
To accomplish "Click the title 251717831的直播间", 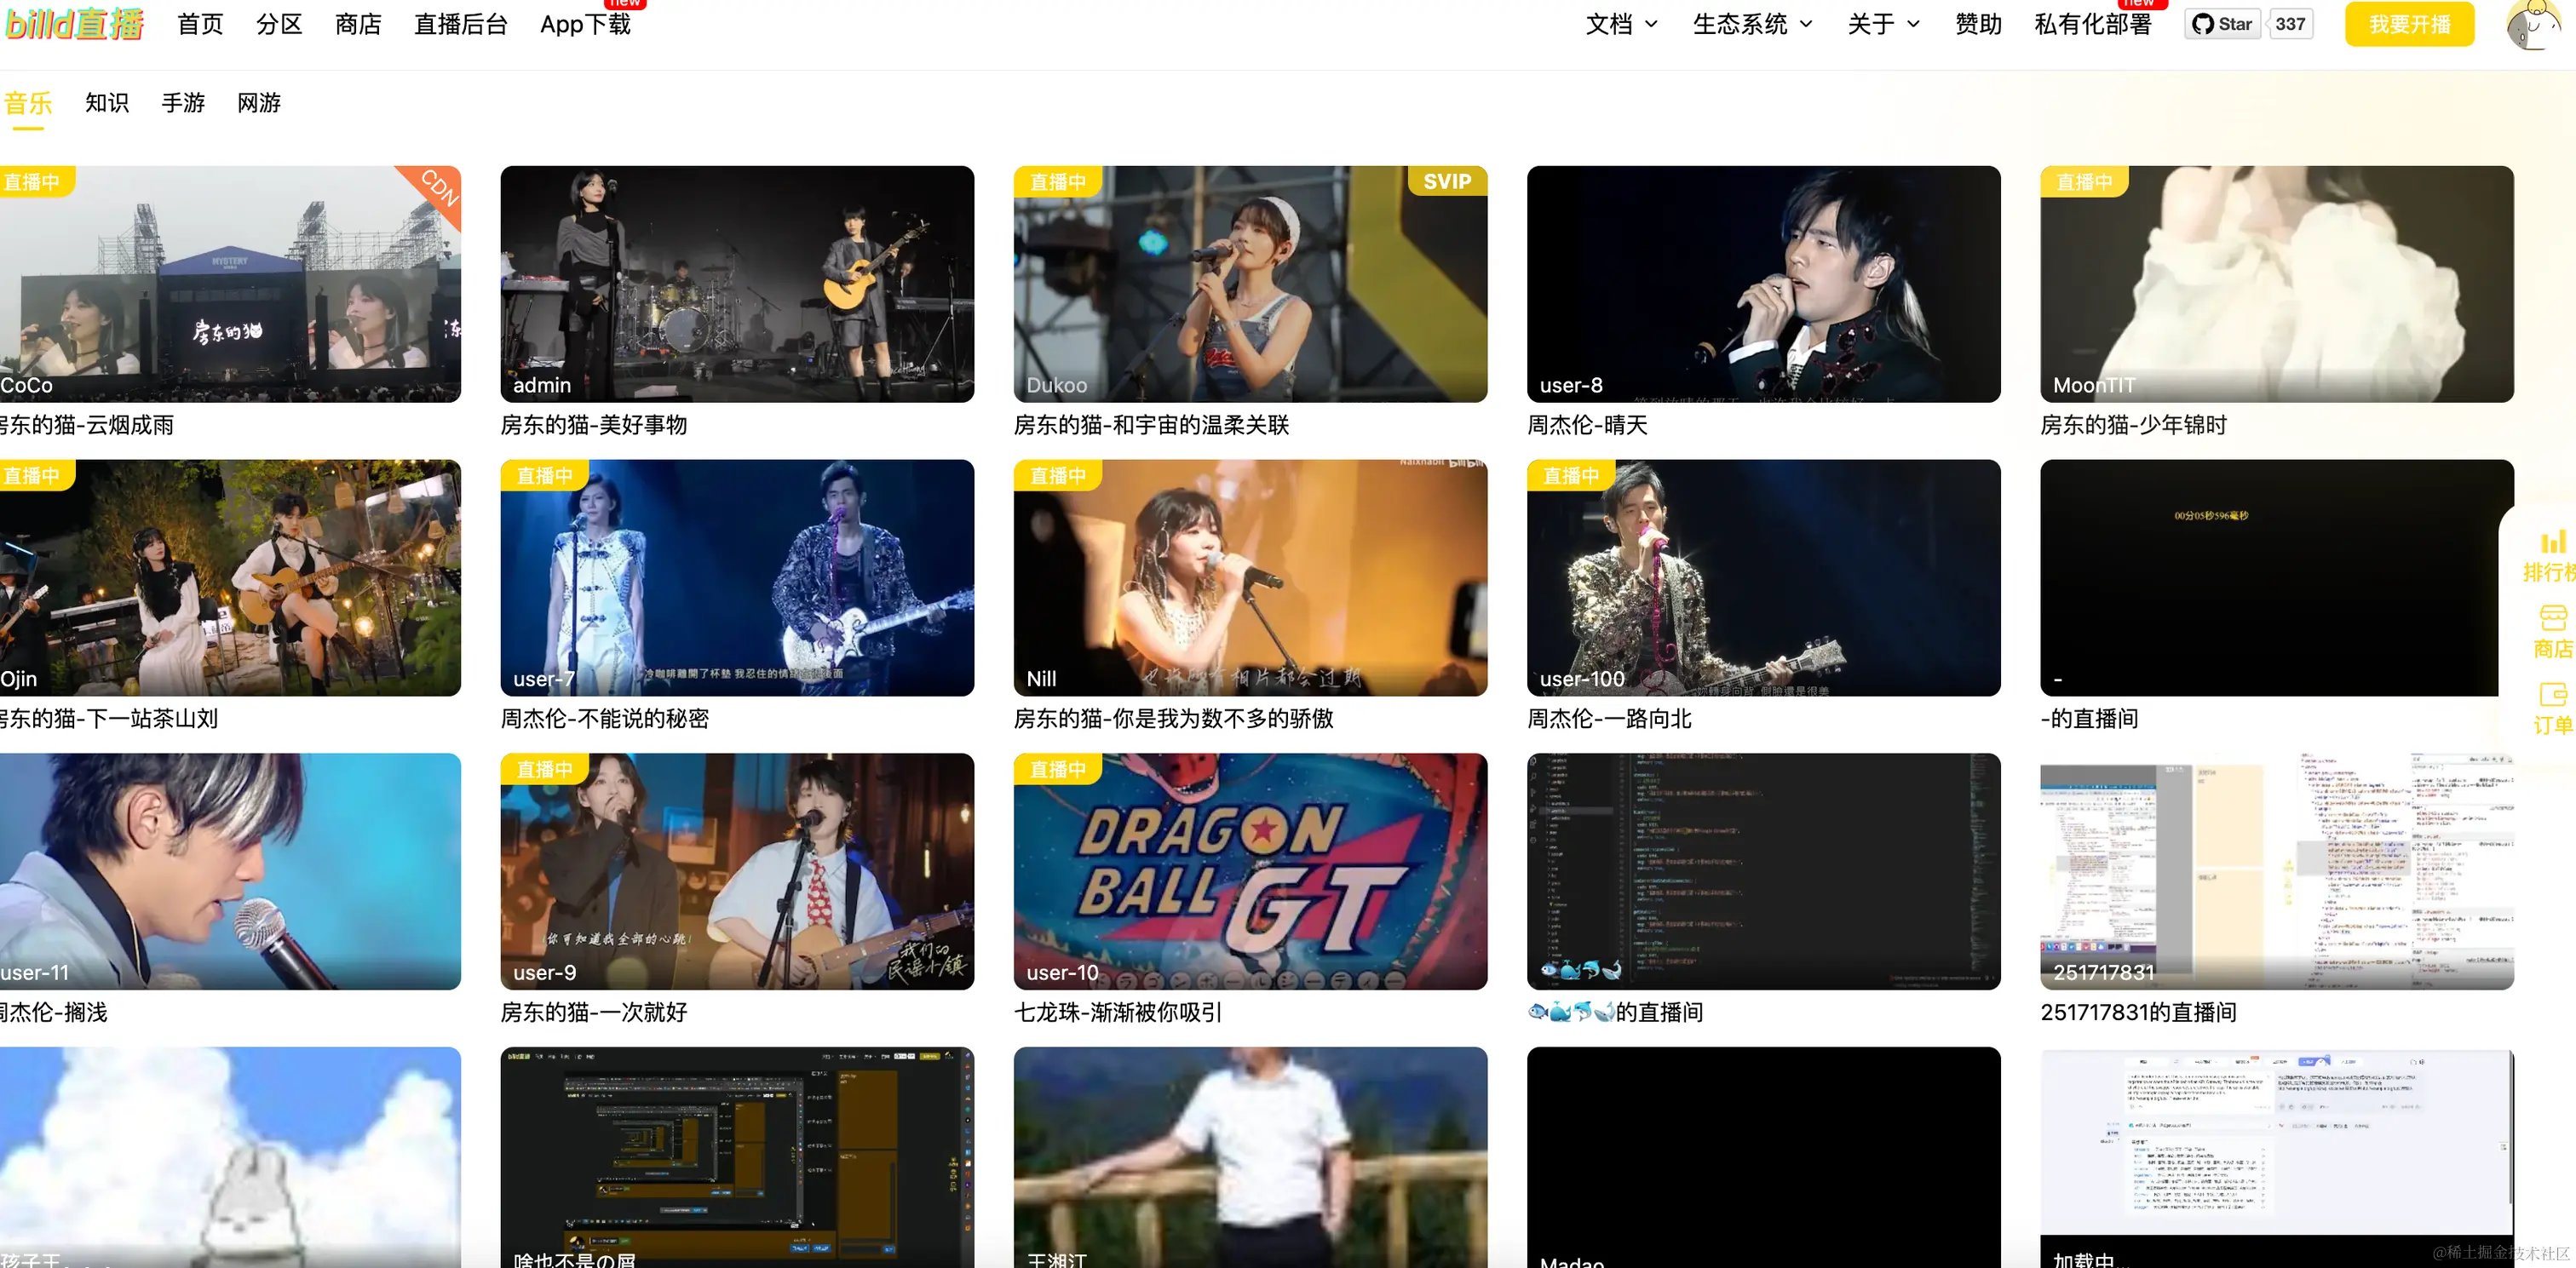I will point(2138,1013).
